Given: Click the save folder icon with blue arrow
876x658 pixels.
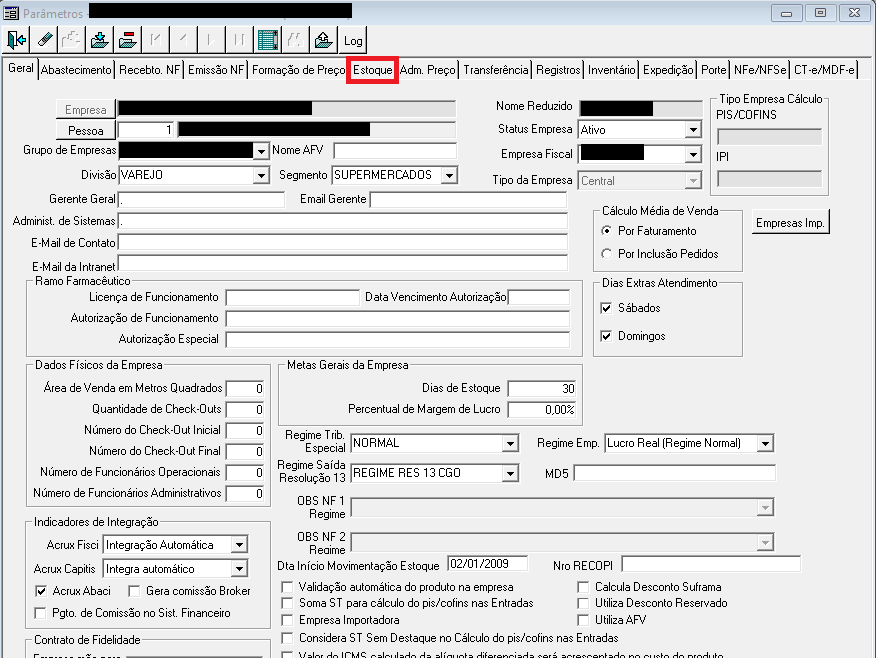Looking at the screenshot, I should pyautogui.click(x=100, y=40).
